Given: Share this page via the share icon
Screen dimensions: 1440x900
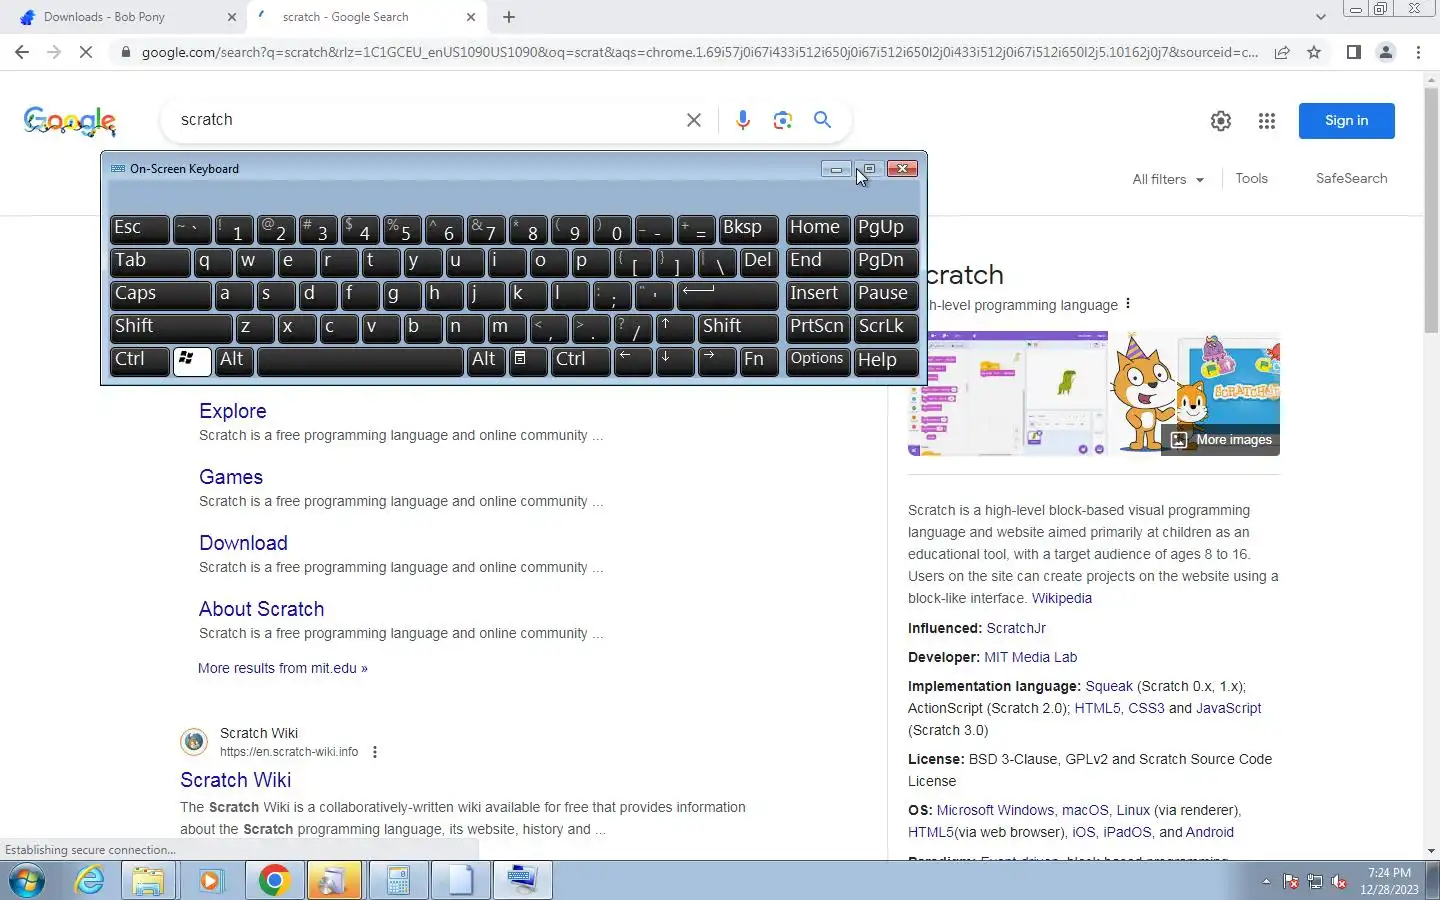Looking at the screenshot, I should pyautogui.click(x=1282, y=52).
